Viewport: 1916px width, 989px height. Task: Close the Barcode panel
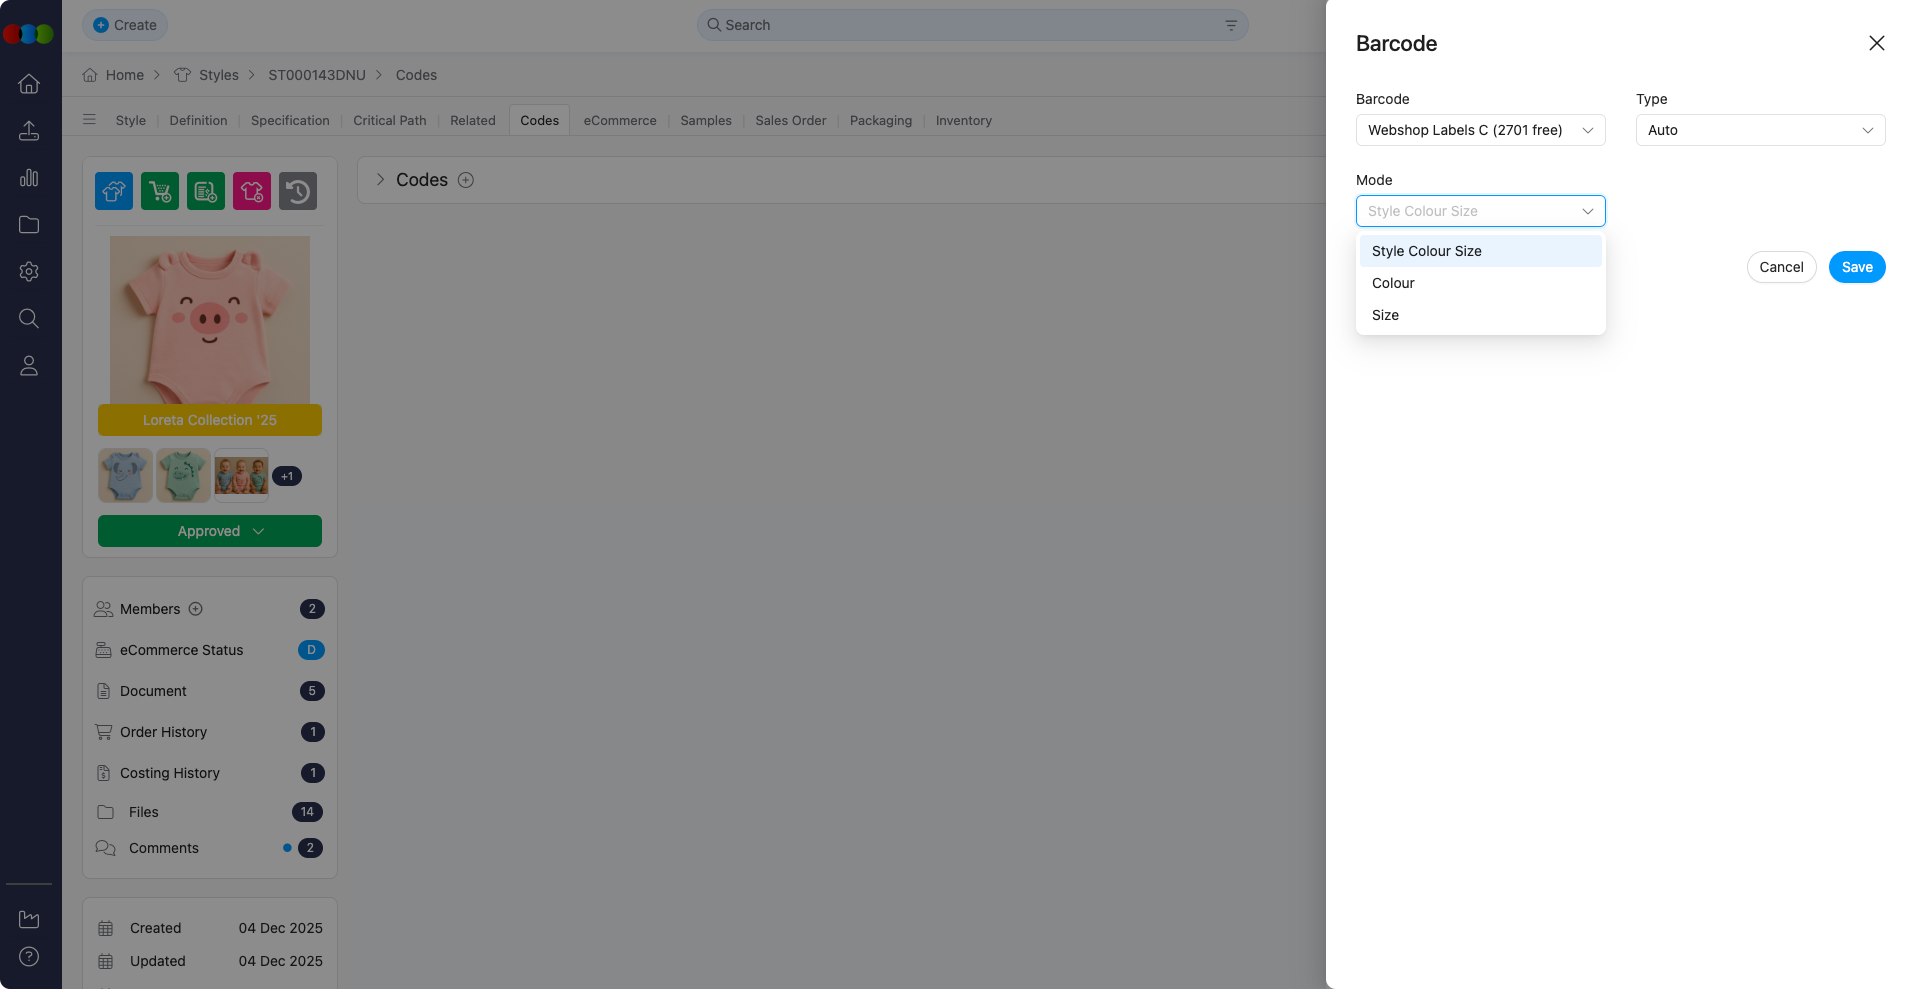tap(1876, 43)
